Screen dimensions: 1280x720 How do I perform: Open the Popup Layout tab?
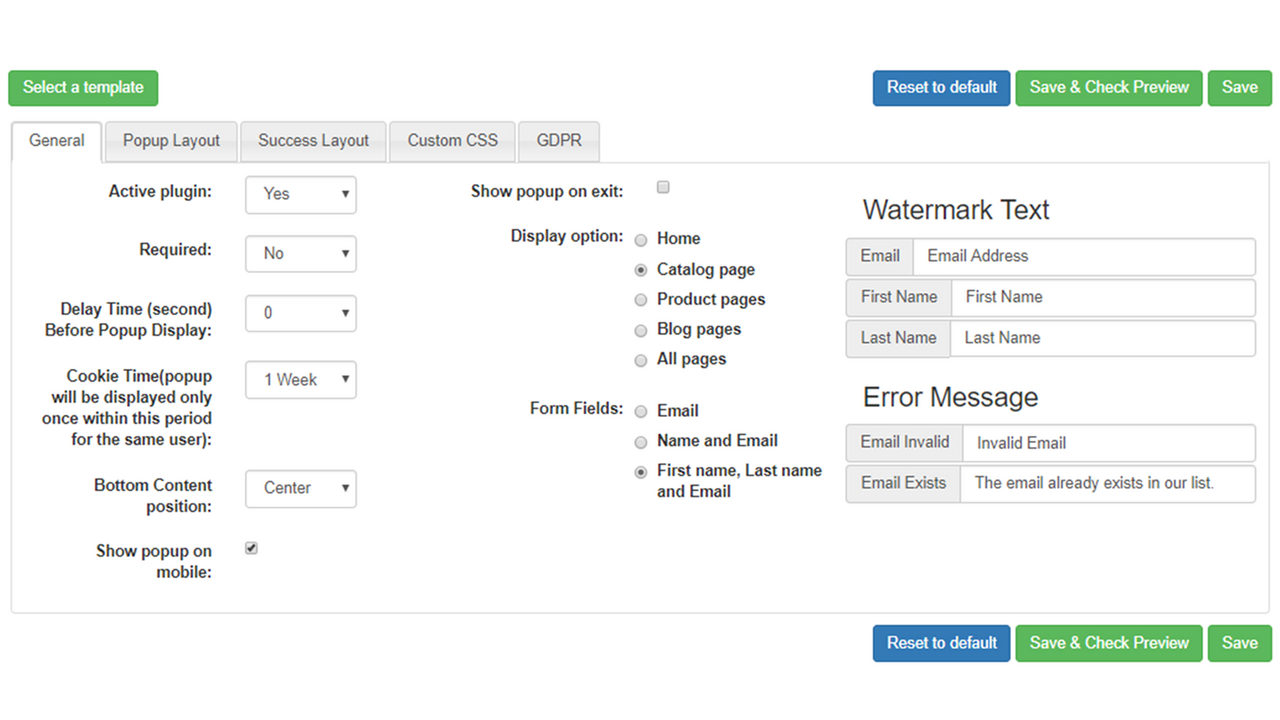click(171, 141)
